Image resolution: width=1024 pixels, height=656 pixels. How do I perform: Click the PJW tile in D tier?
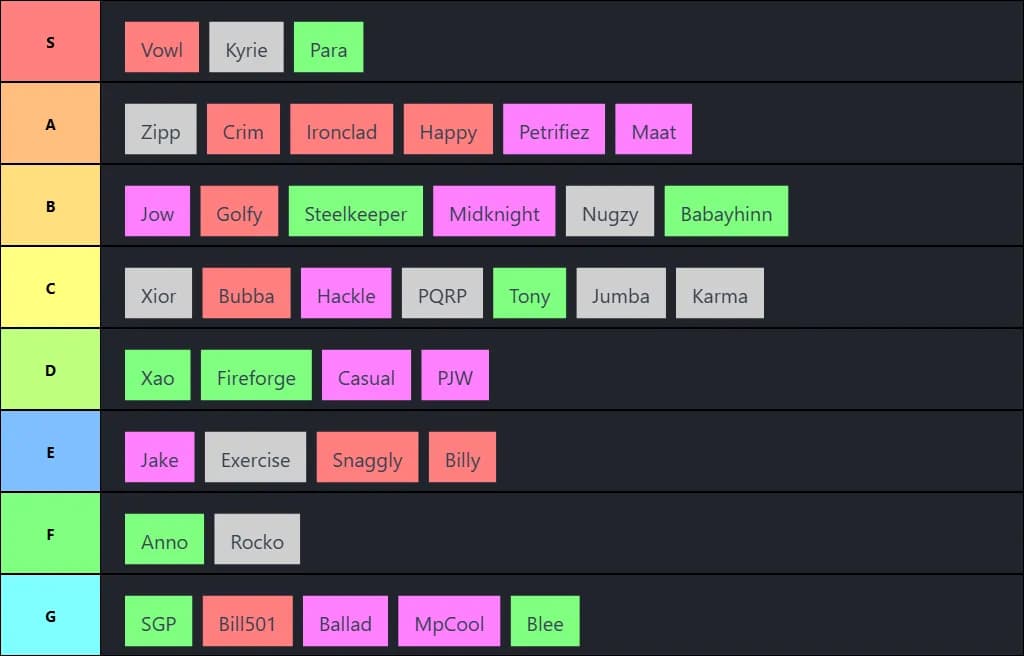click(x=455, y=376)
